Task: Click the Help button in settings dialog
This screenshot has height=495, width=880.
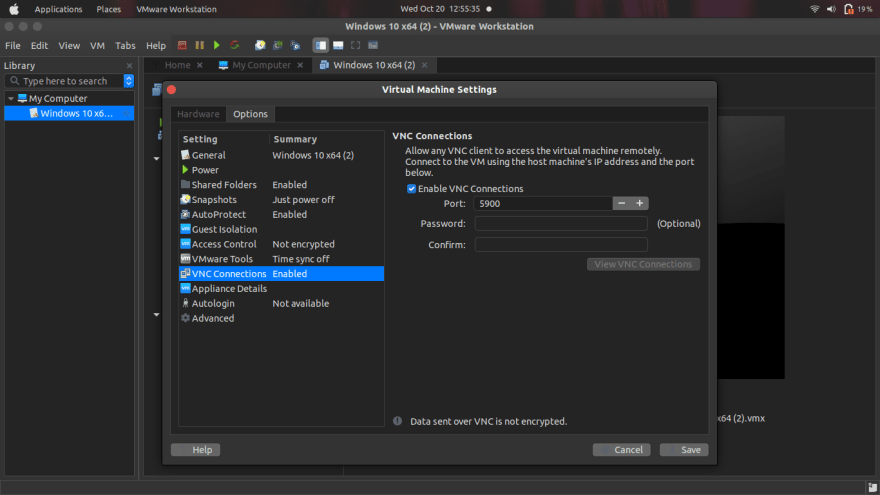Action: point(195,450)
